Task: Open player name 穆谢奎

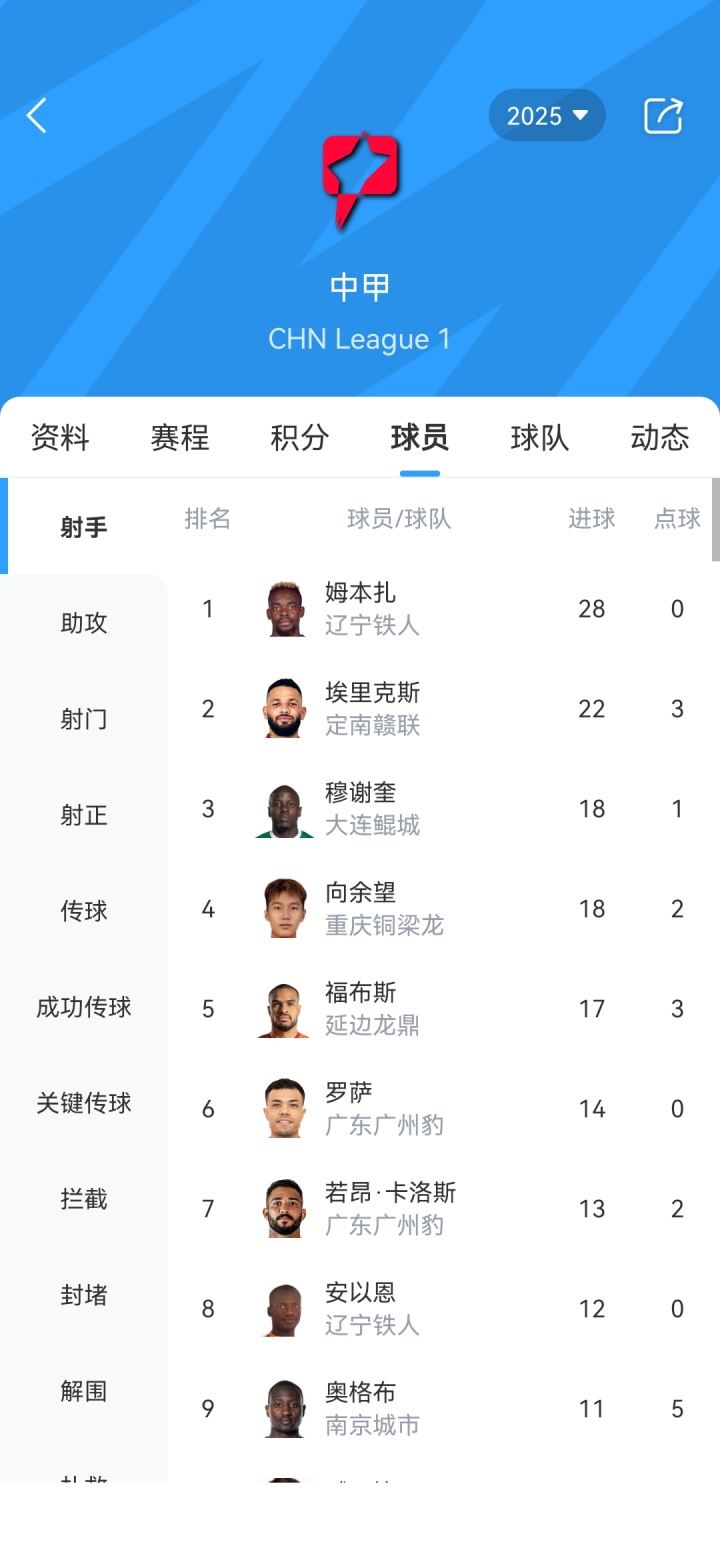Action: 360,793
